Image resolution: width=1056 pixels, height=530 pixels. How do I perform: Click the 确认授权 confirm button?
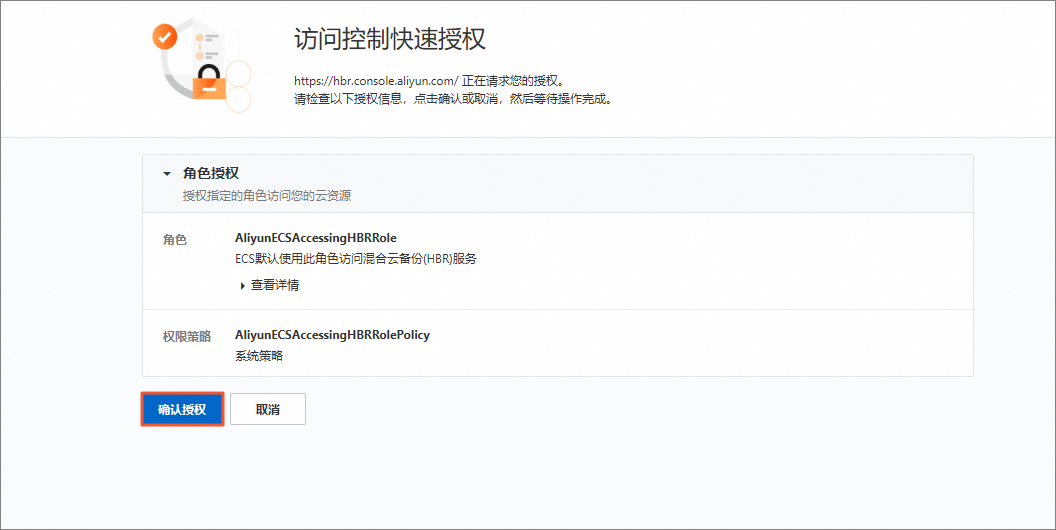(x=182, y=409)
